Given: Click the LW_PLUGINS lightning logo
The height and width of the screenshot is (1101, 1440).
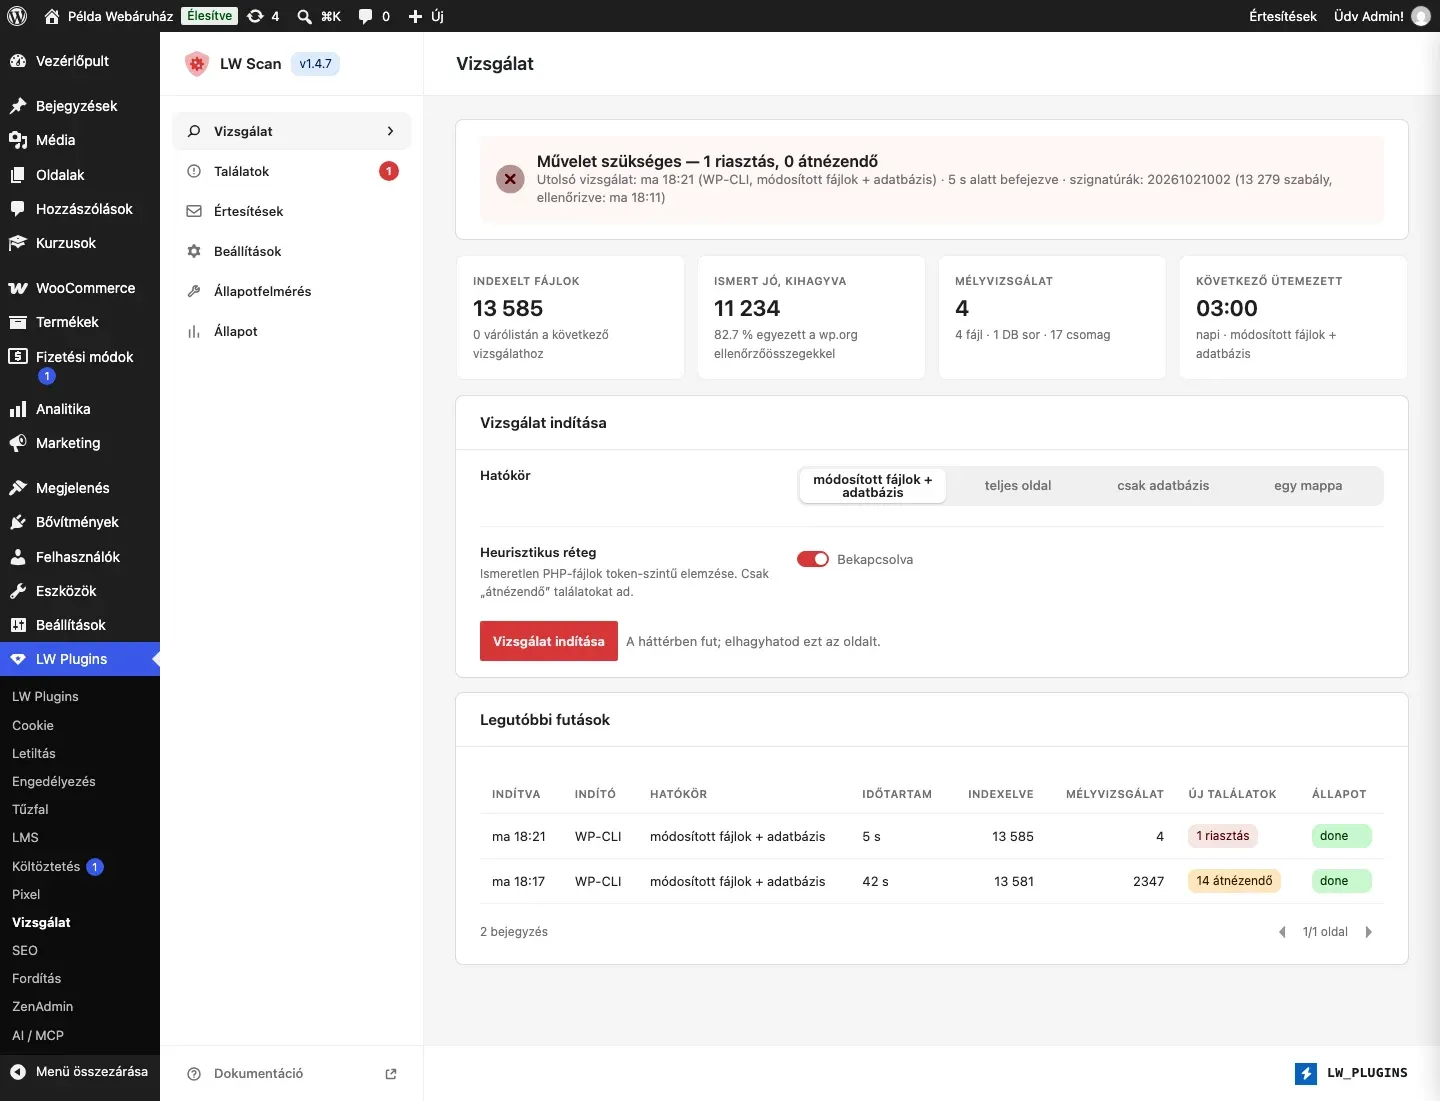Looking at the screenshot, I should click(x=1306, y=1073).
